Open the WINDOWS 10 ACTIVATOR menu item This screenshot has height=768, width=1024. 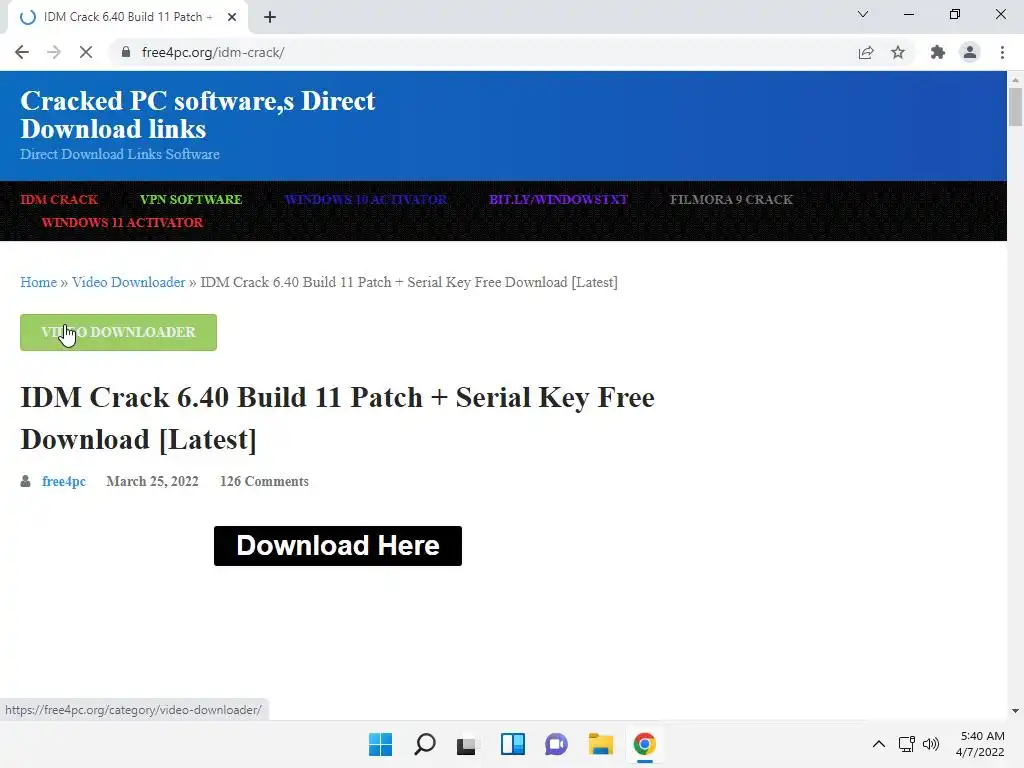pos(366,199)
